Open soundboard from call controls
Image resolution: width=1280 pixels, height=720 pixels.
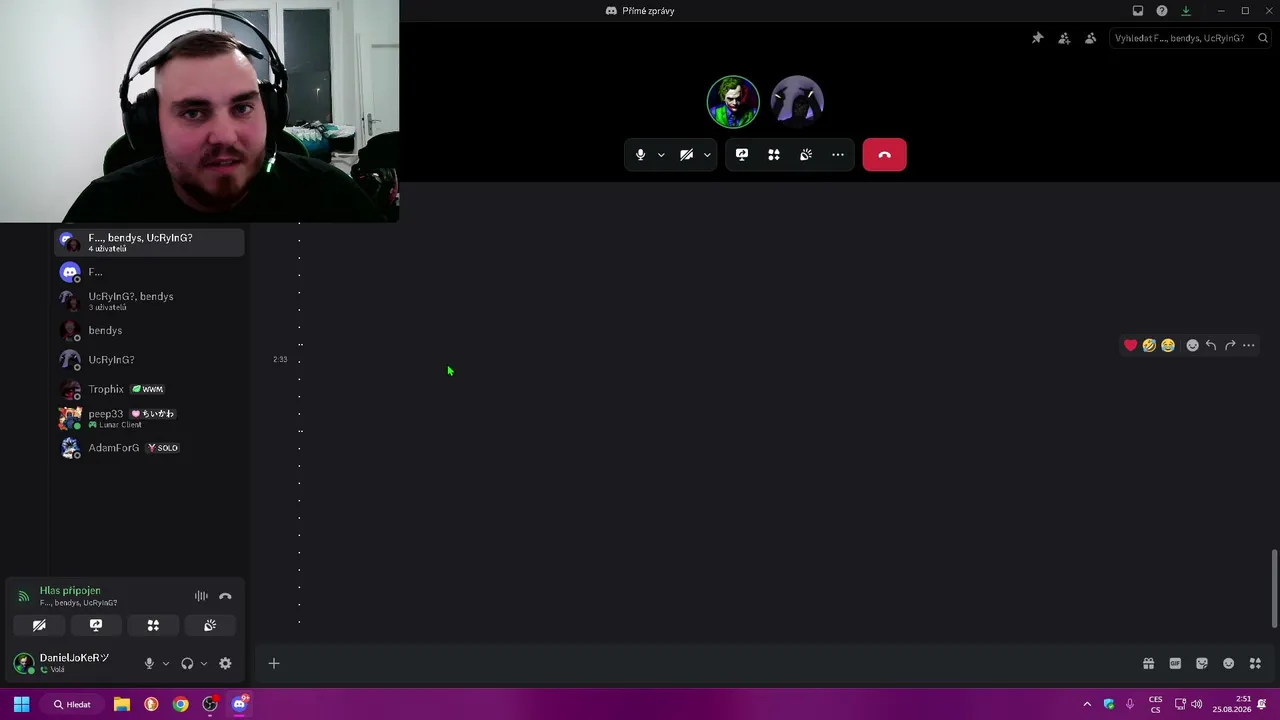pyautogui.click(x=806, y=155)
